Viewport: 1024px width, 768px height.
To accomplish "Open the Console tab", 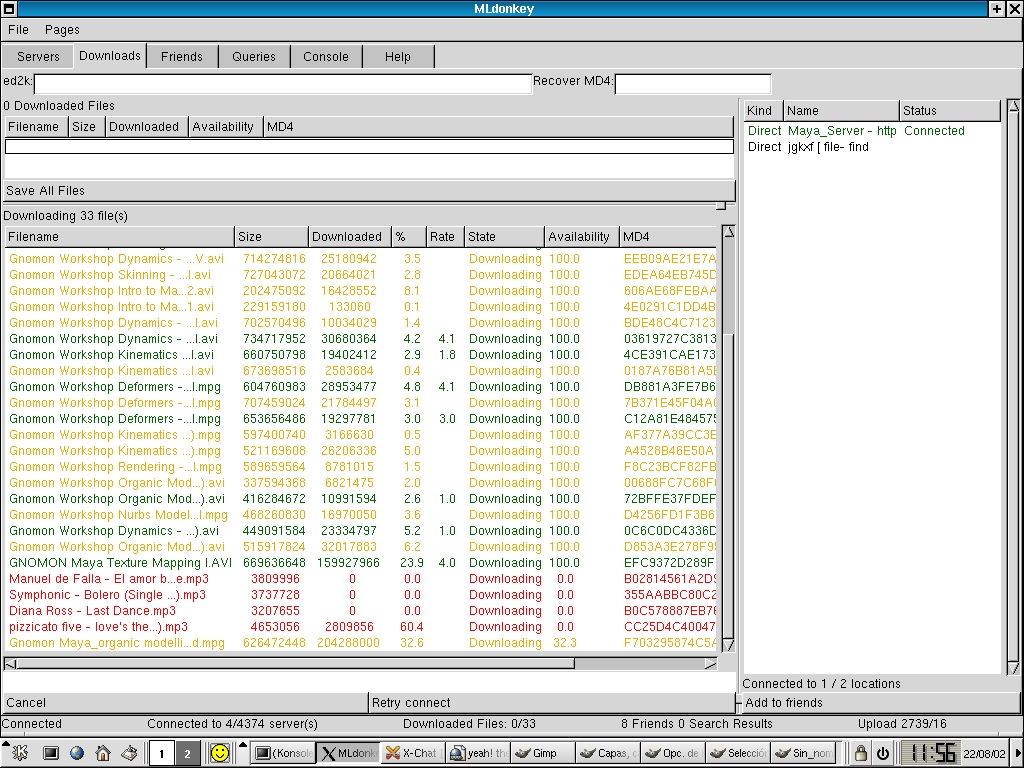I will [325, 57].
